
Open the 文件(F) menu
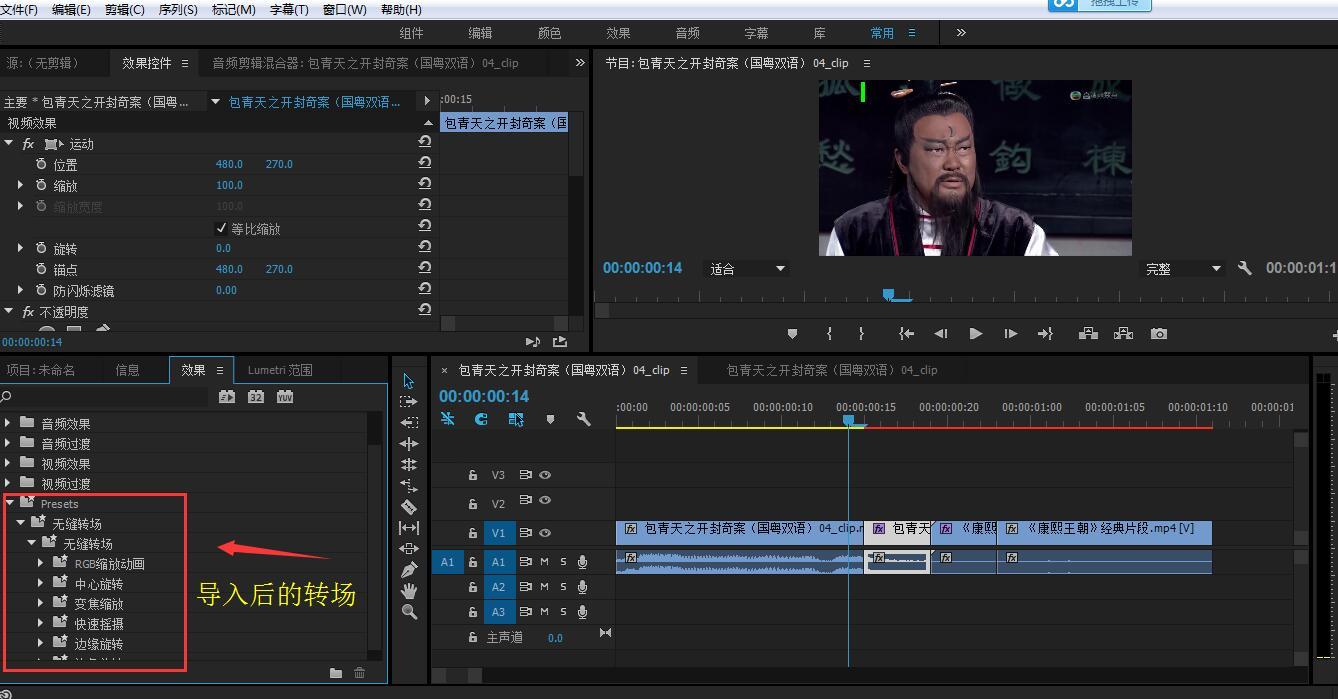point(19,9)
